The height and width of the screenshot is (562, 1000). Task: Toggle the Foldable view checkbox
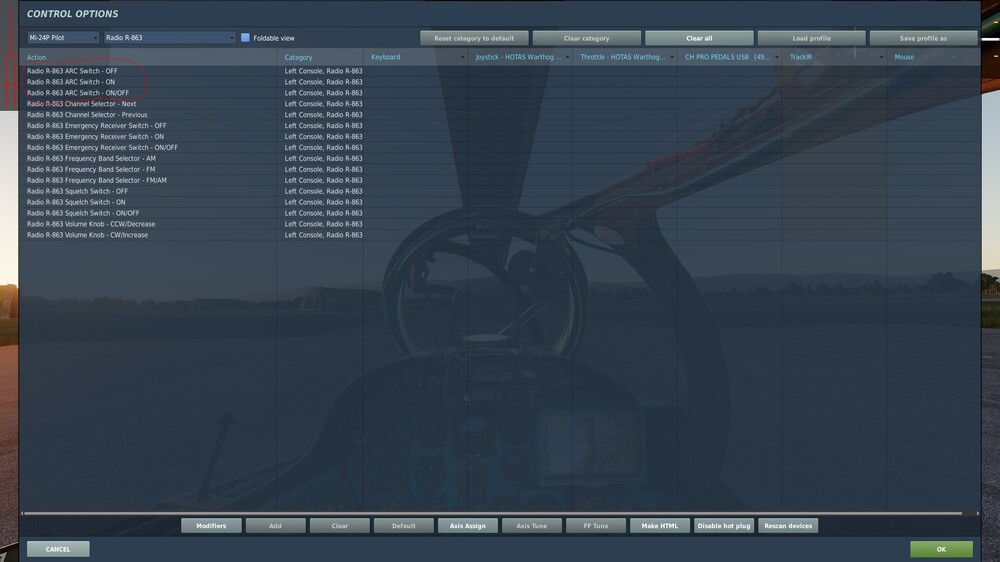pyautogui.click(x=245, y=38)
